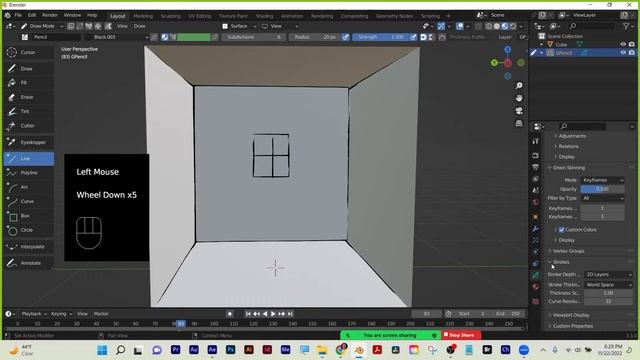Open the Modifiers wrench properties tab
640x360 pixels.
[x=536, y=229]
